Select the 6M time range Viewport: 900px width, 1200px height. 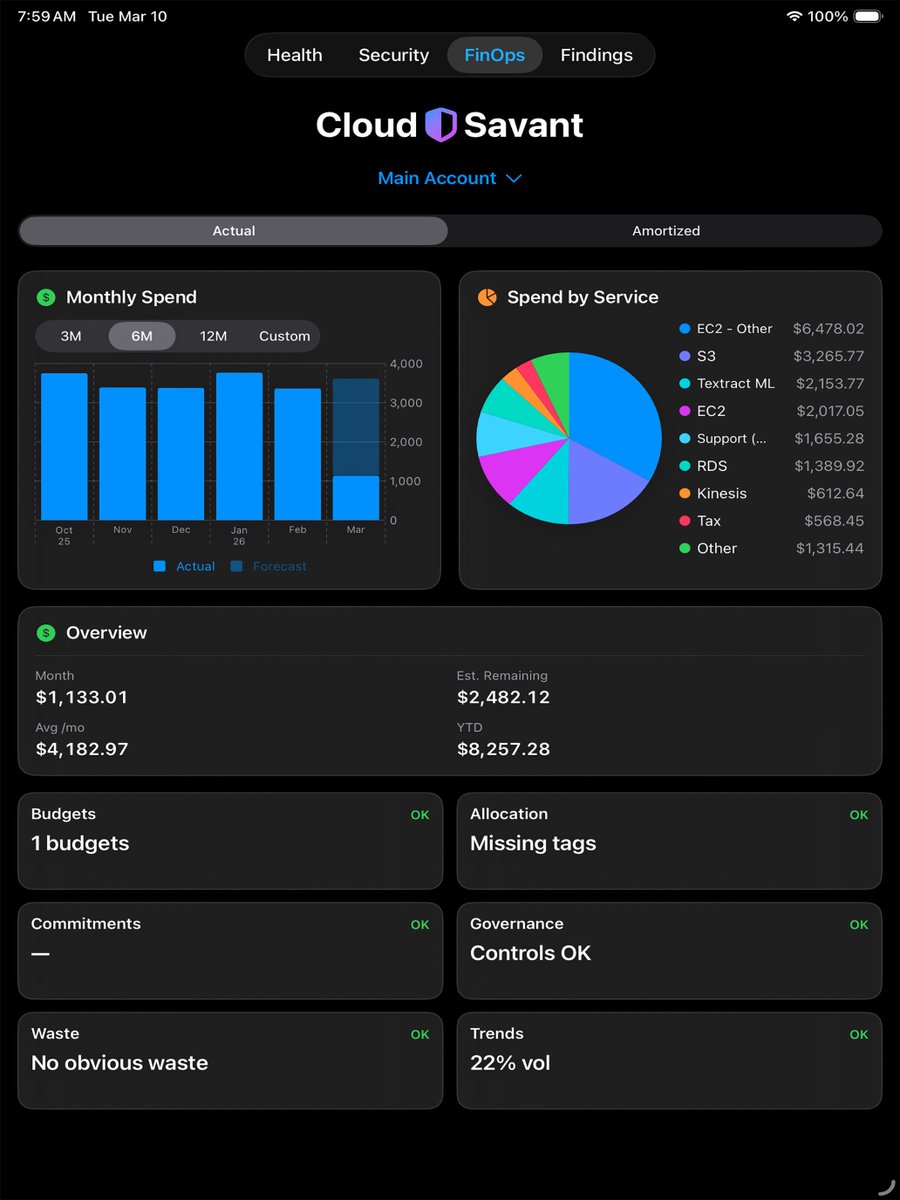click(142, 336)
